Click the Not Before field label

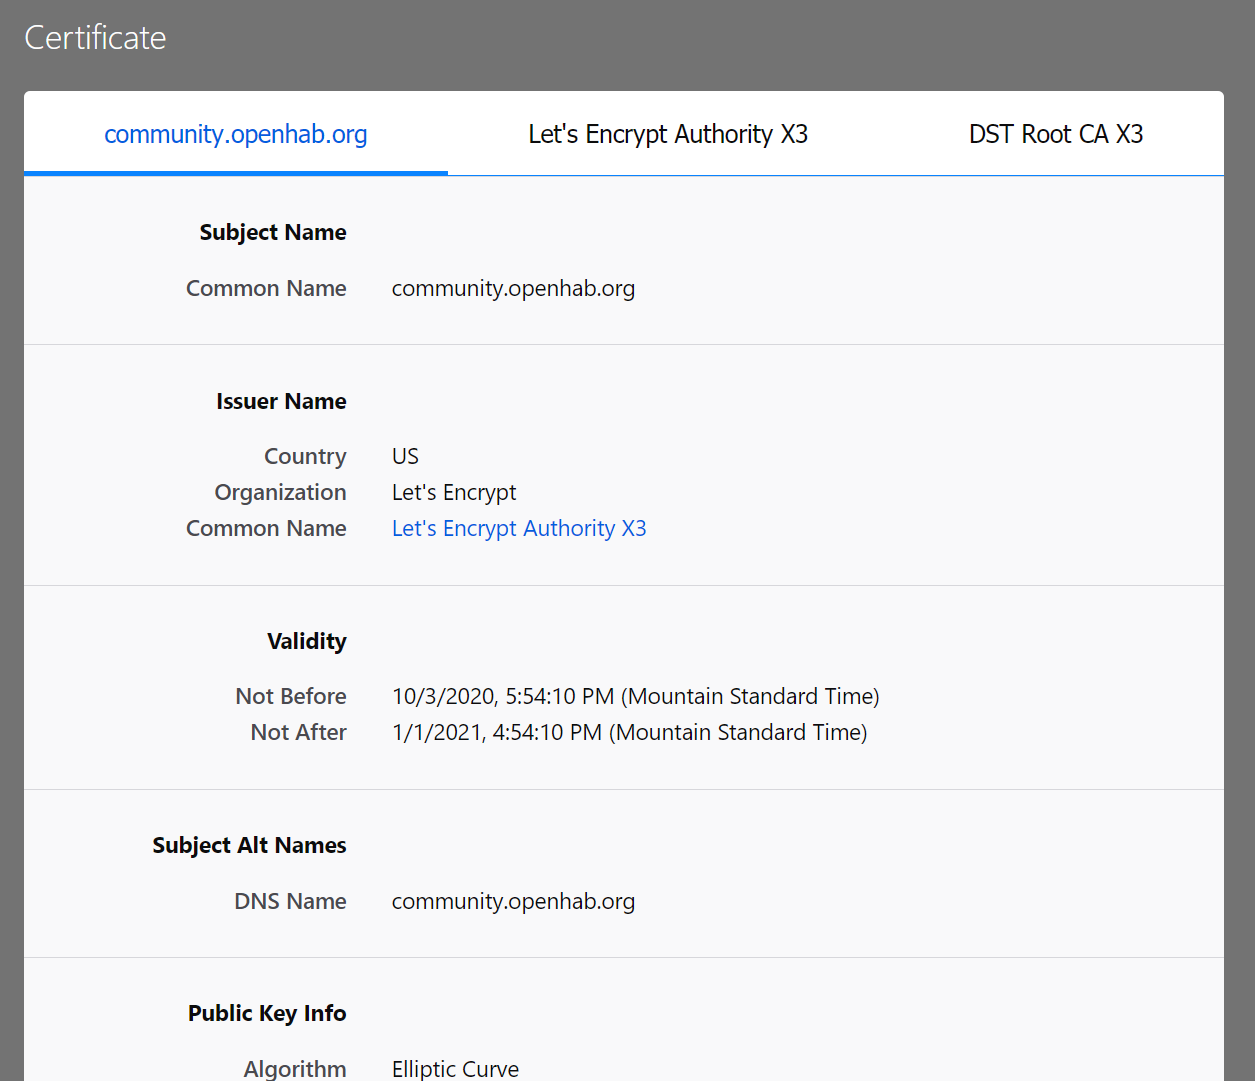290,696
